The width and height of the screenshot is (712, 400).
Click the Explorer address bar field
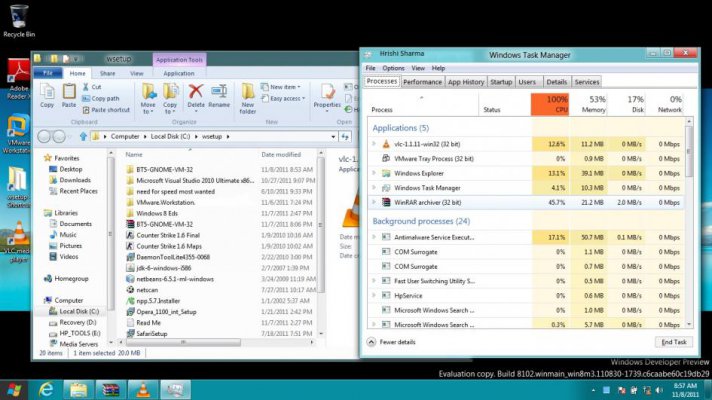coord(213,136)
